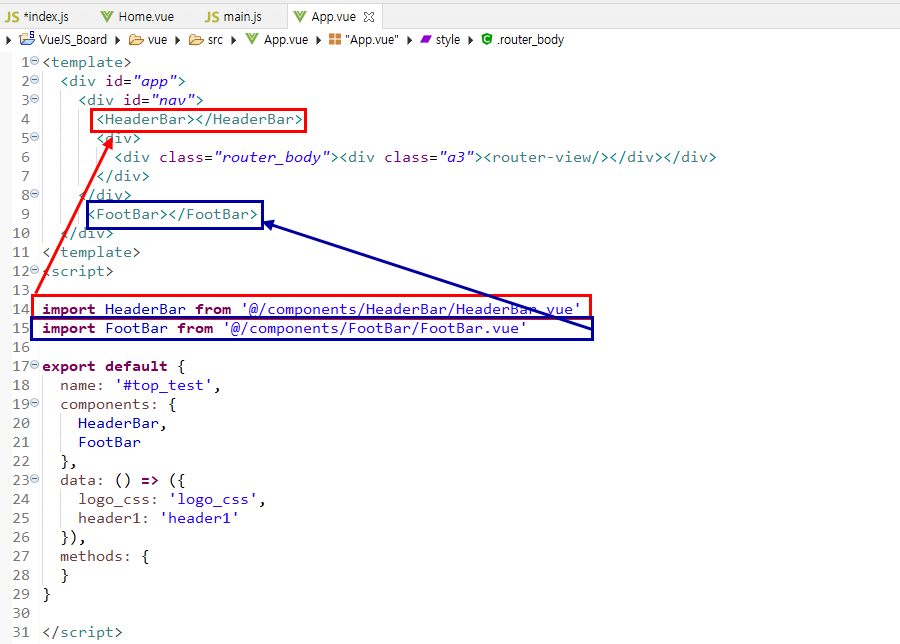Click line number 16 in the gutter
This screenshot has height=644, width=900.
pos(21,348)
